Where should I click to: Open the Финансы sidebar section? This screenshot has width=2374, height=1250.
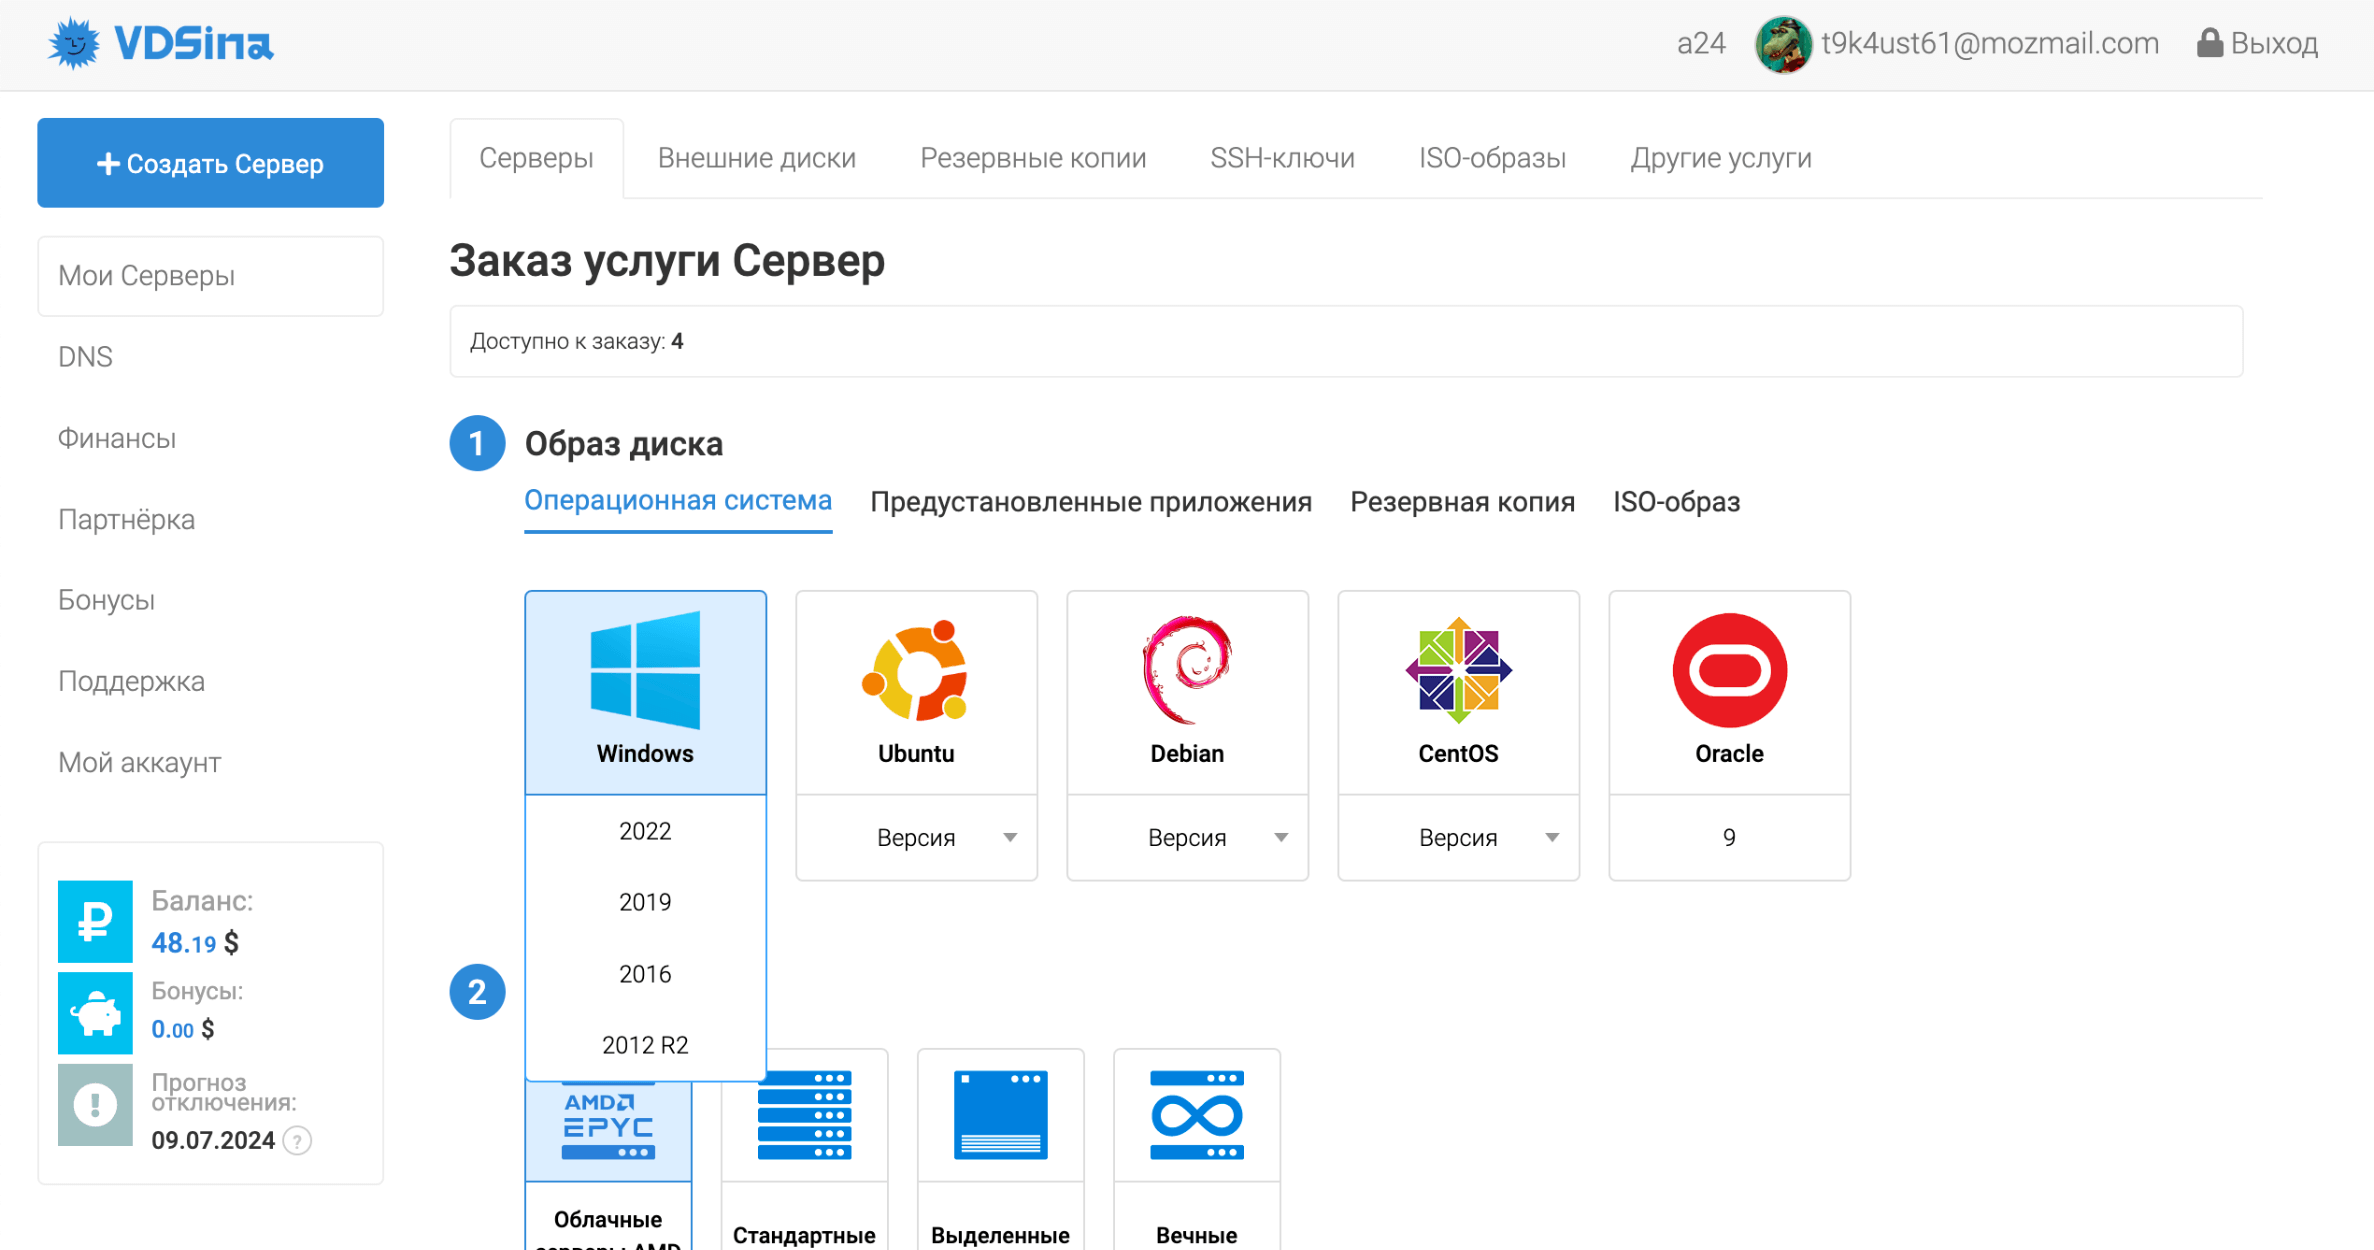117,438
